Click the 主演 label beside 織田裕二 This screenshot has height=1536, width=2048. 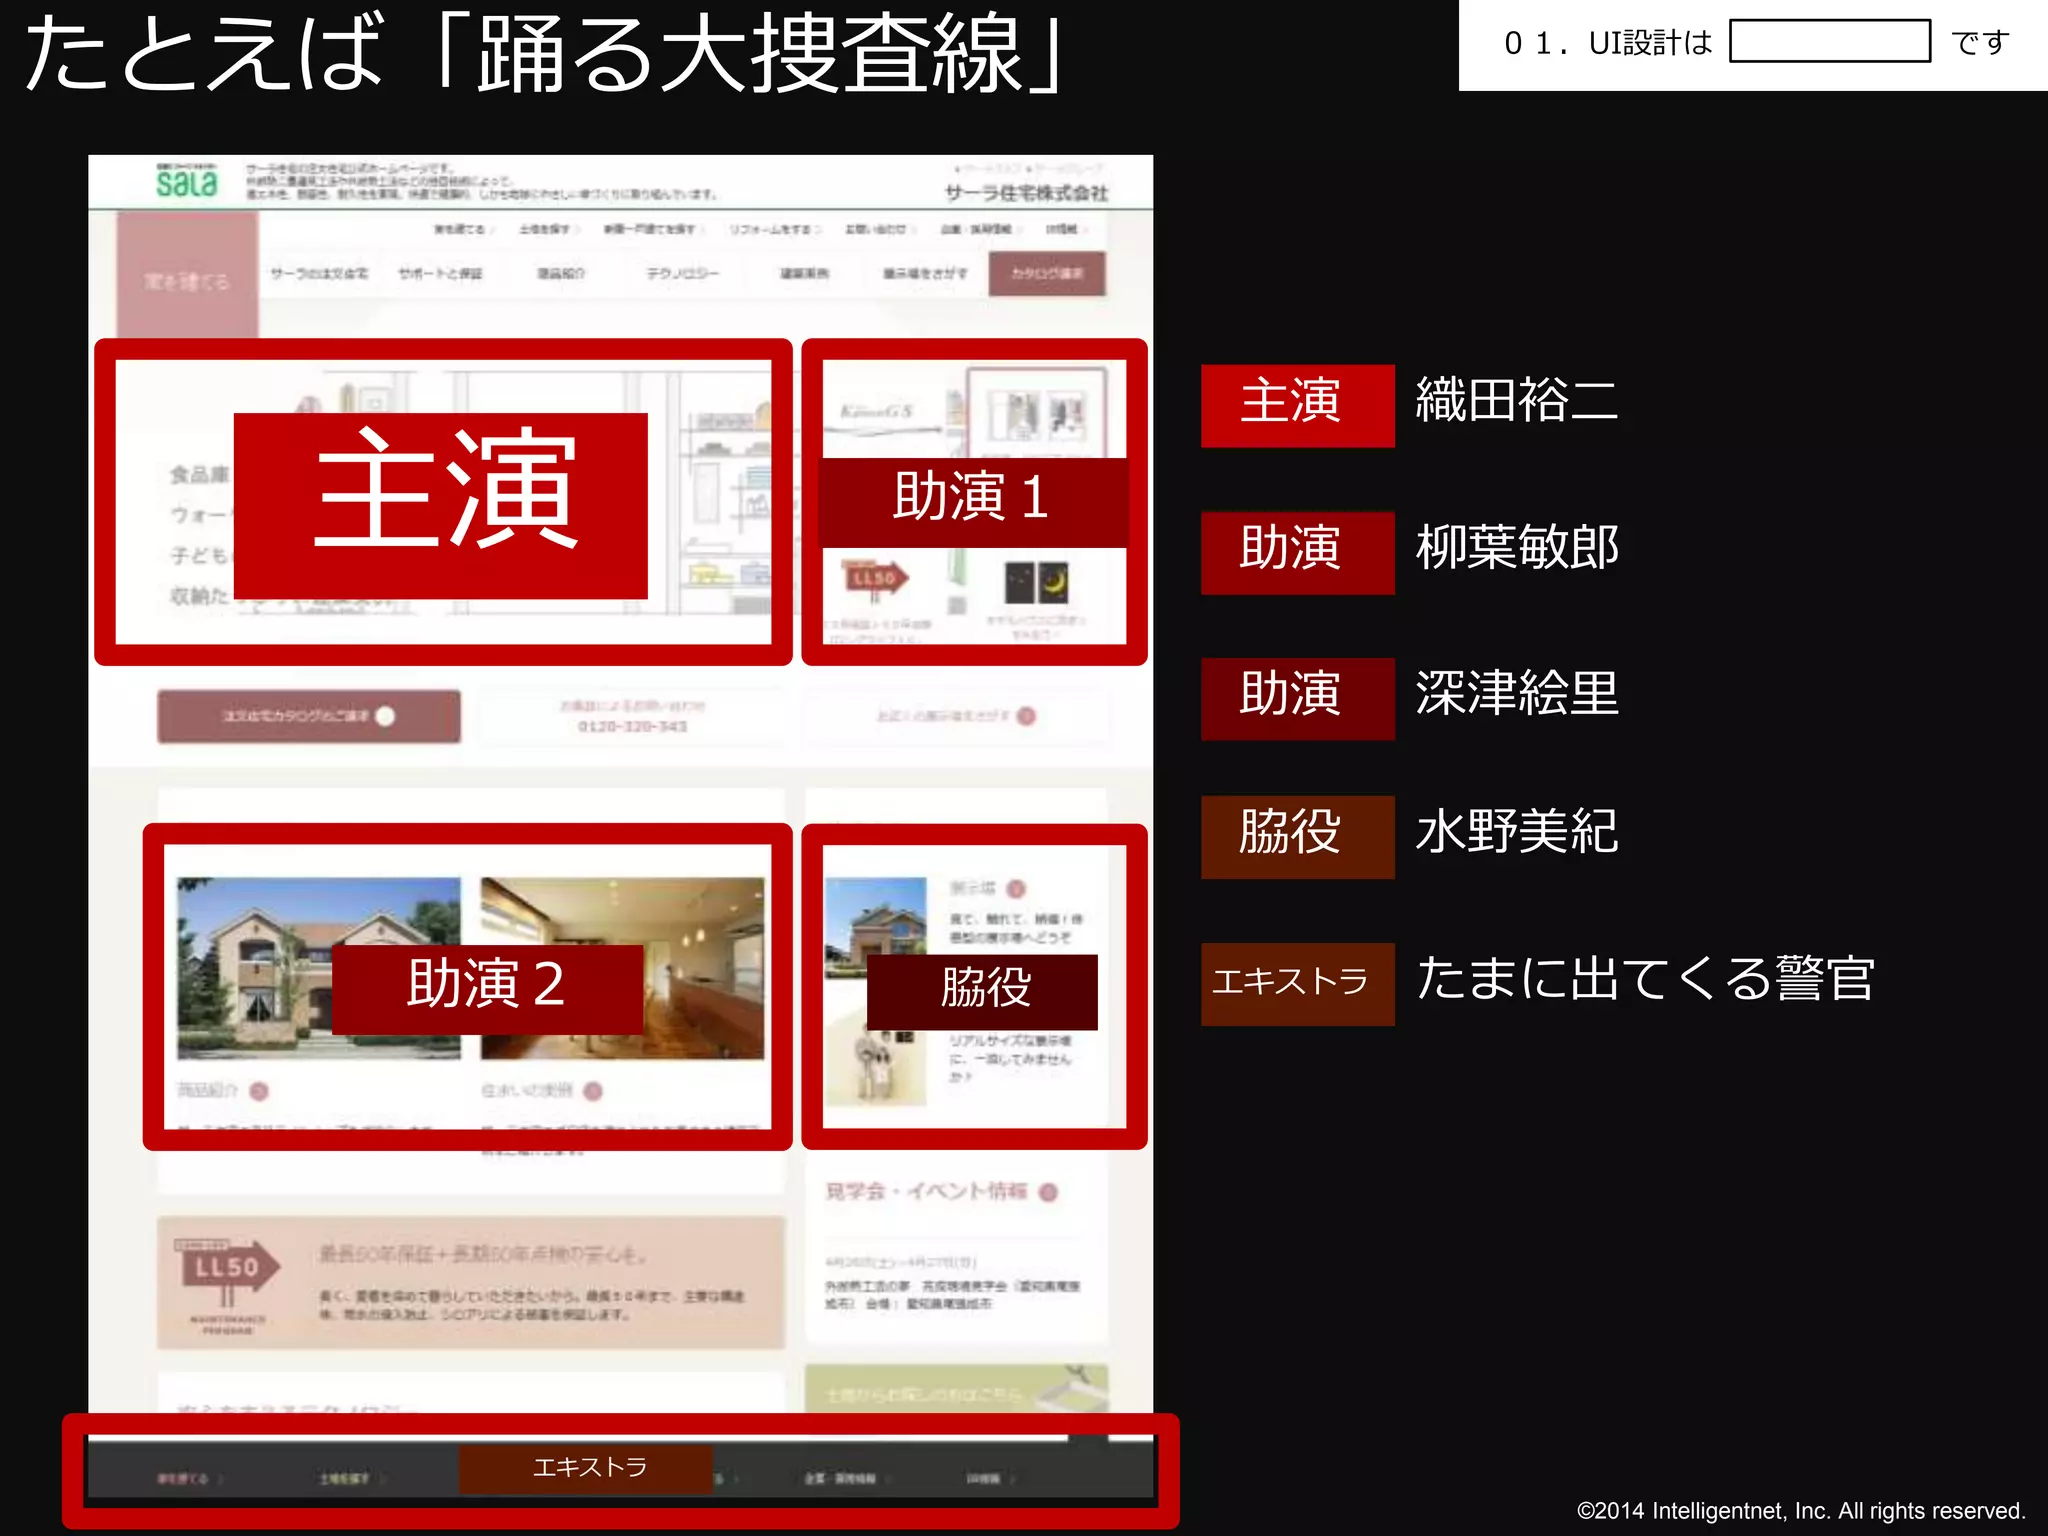(1297, 405)
